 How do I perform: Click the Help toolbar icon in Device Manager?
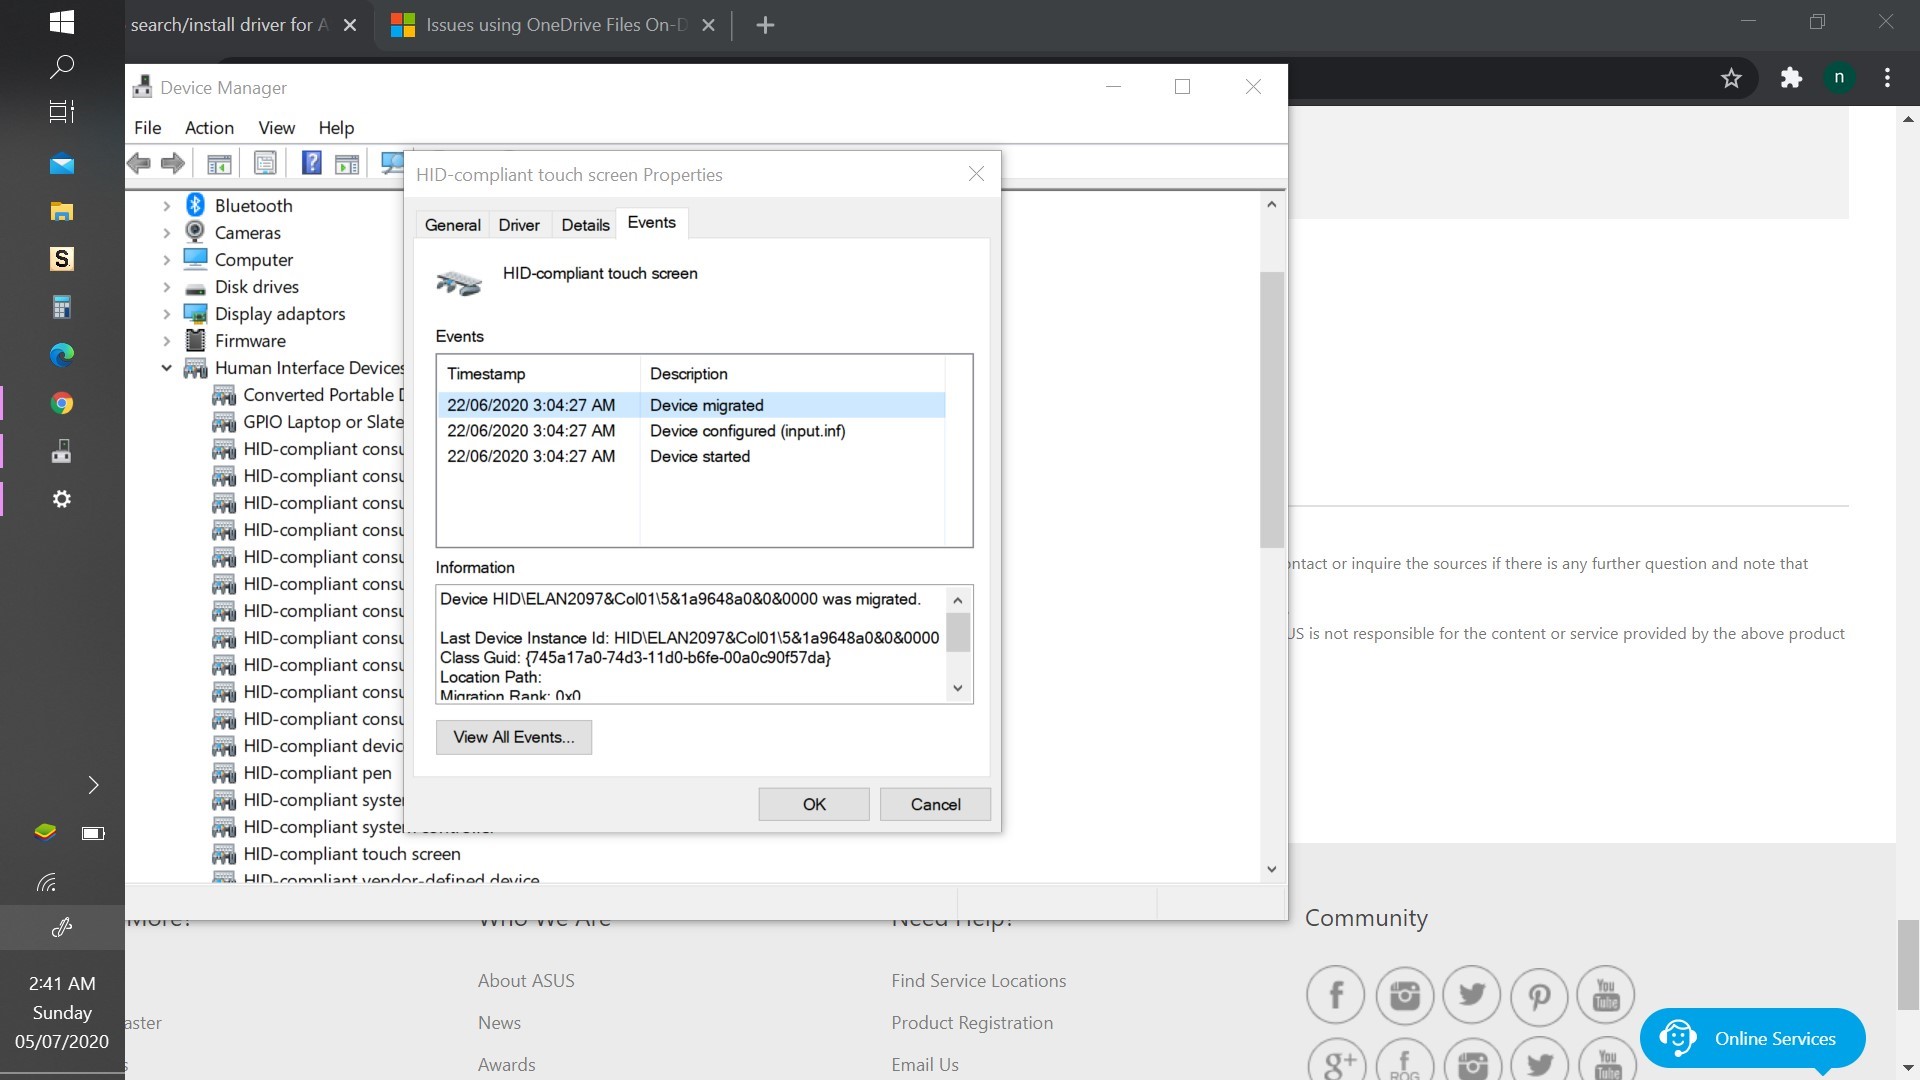(x=311, y=163)
